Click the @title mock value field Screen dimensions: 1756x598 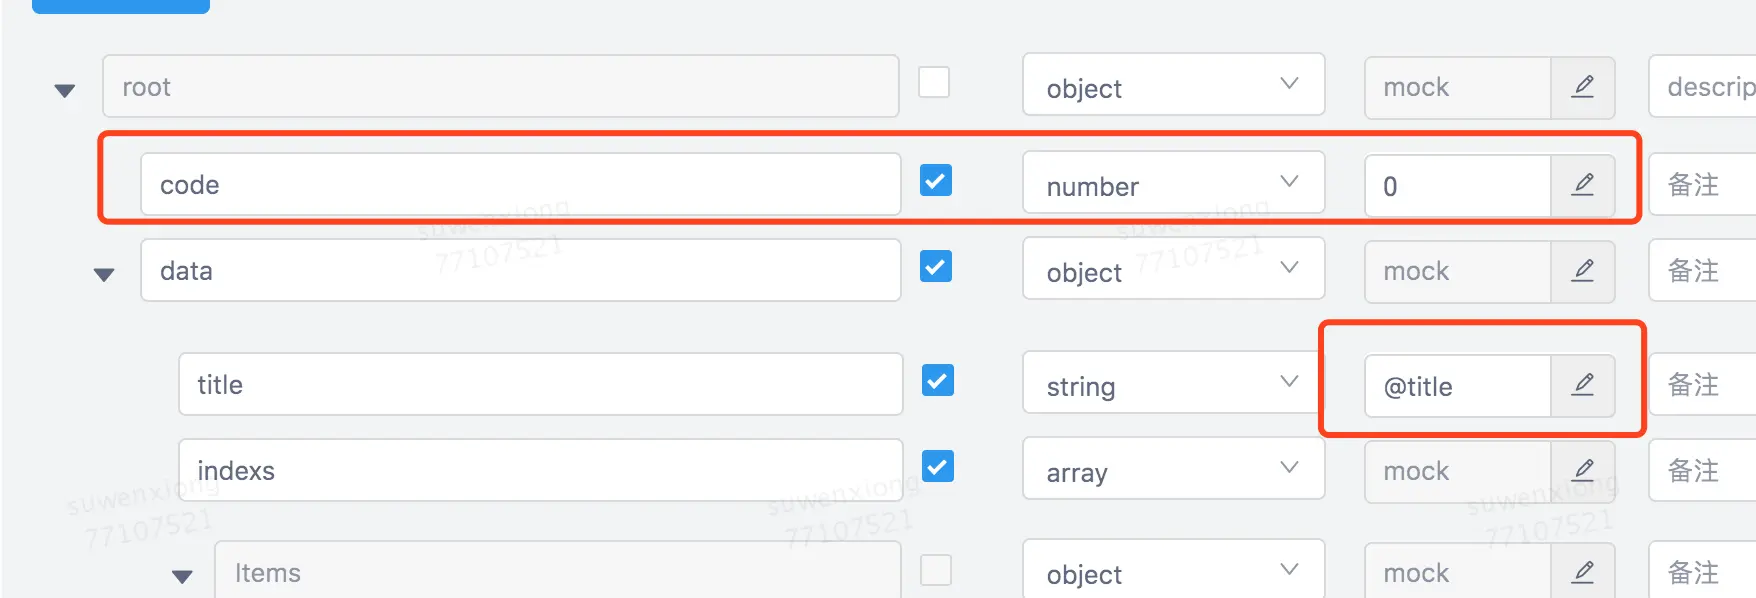(1457, 386)
